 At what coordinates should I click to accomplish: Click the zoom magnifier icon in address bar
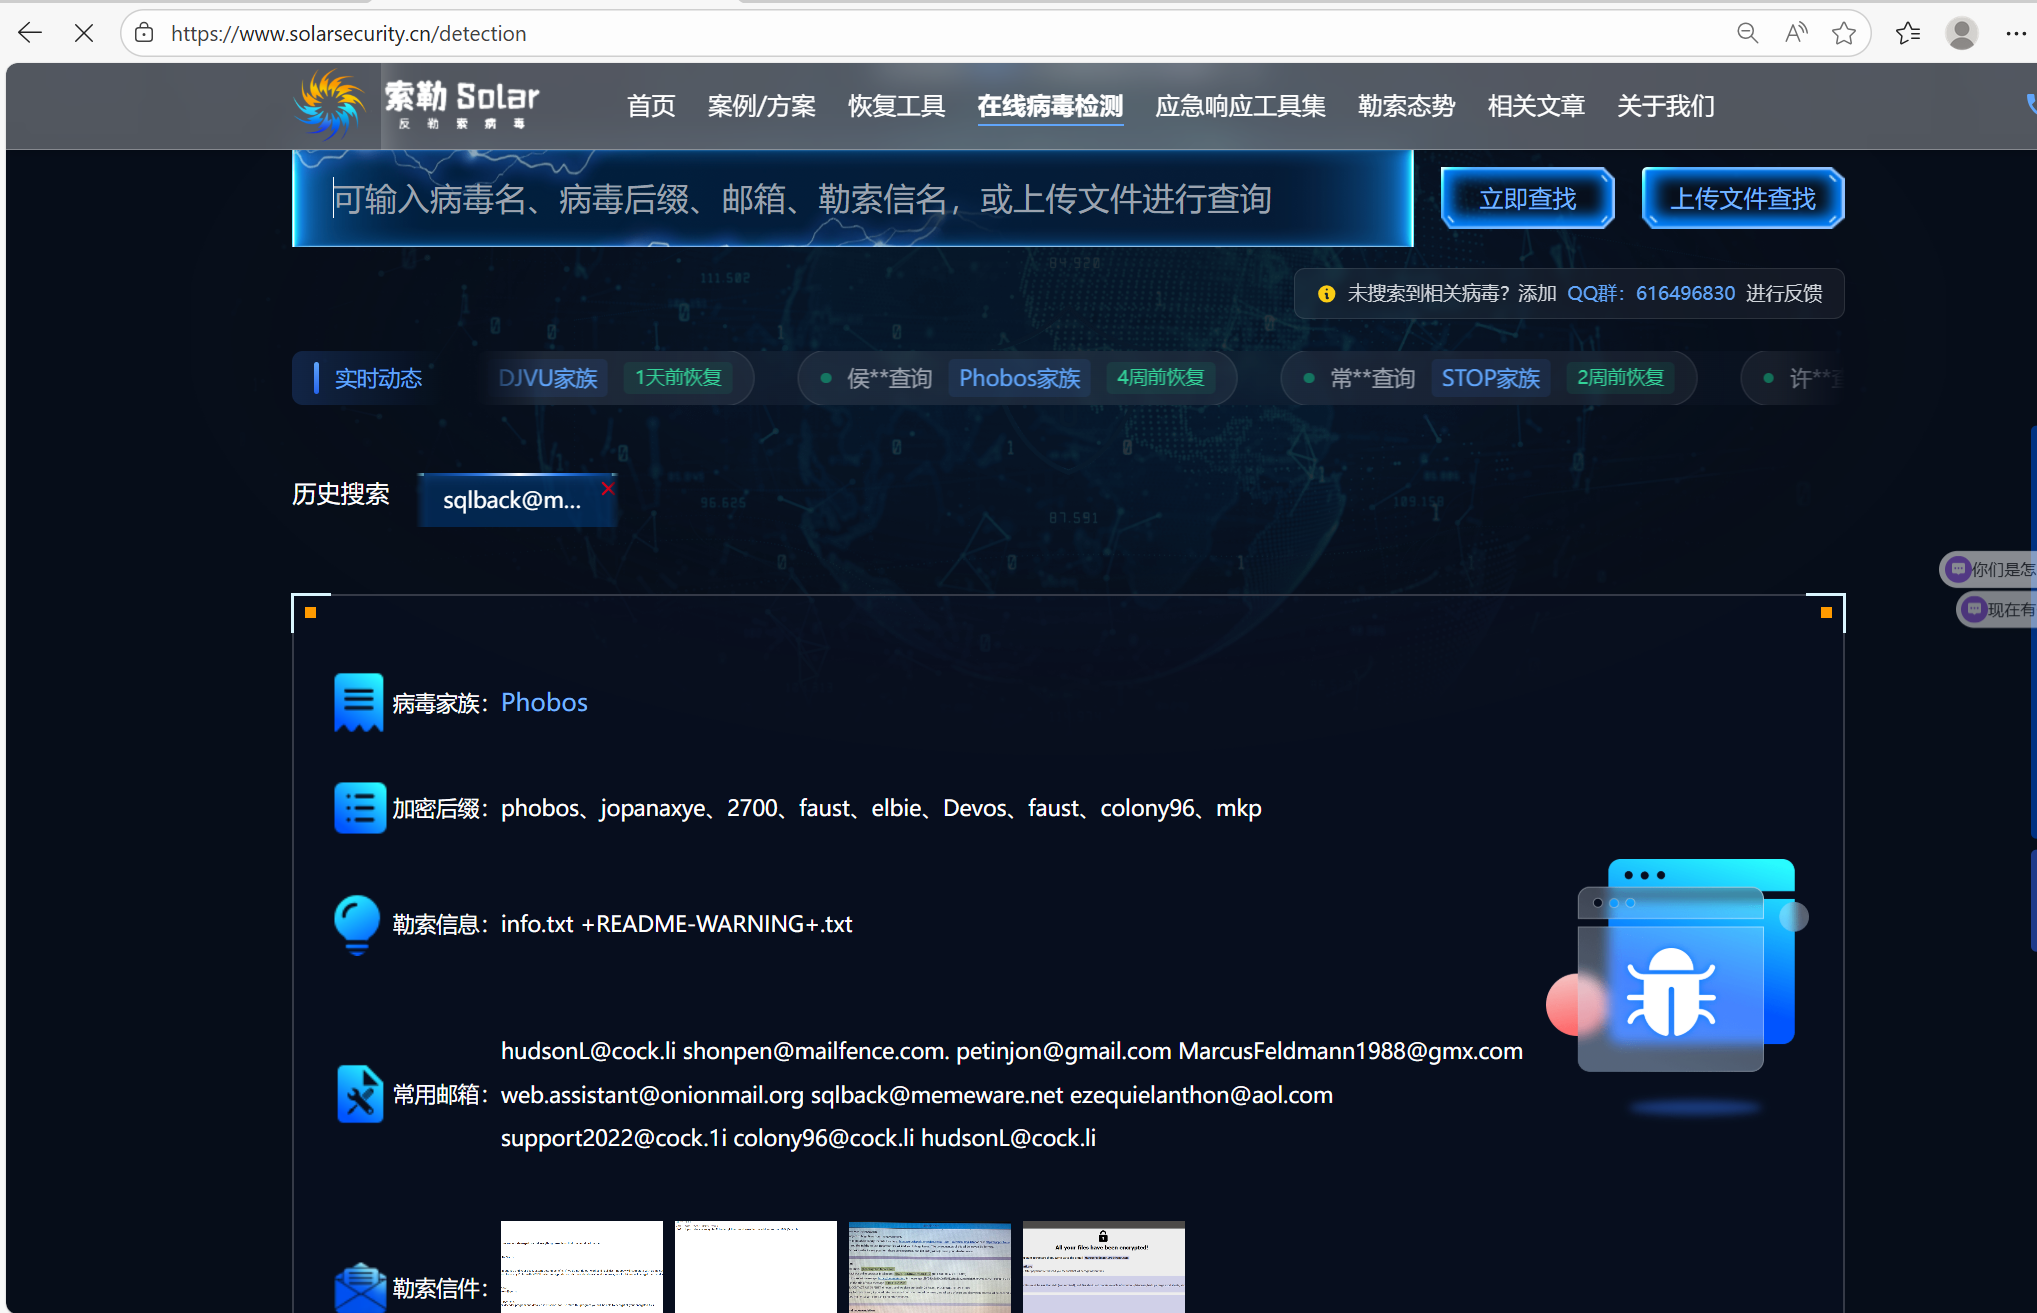coord(1747,33)
